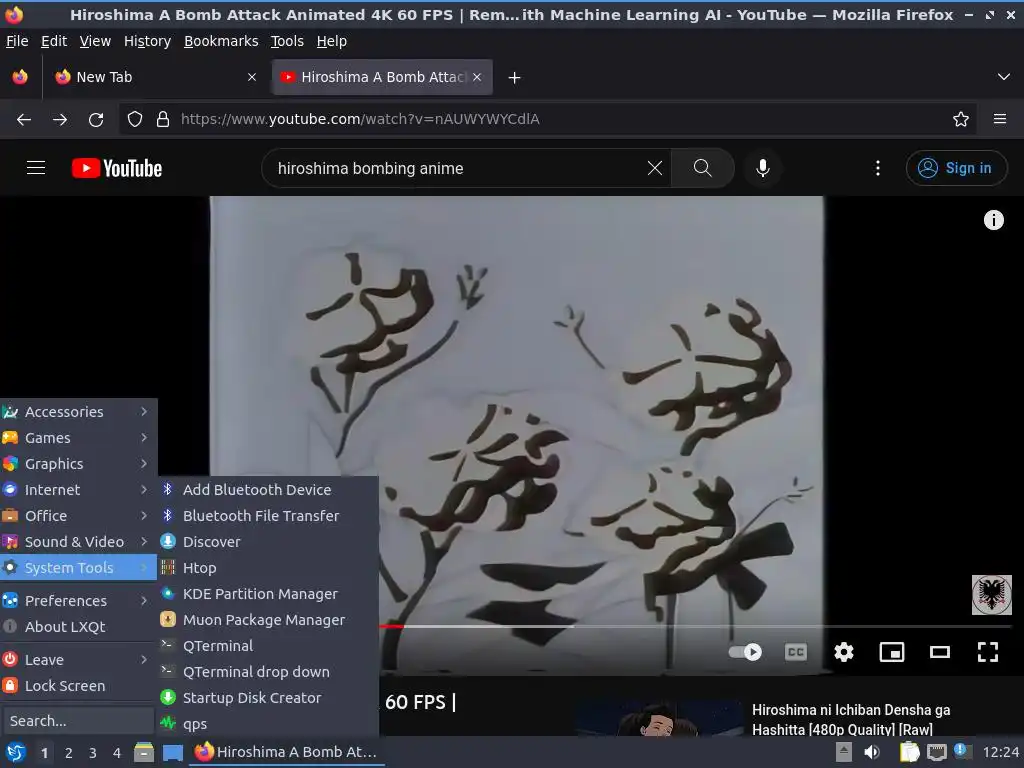Open Muon Package Manager

(x=268, y=620)
